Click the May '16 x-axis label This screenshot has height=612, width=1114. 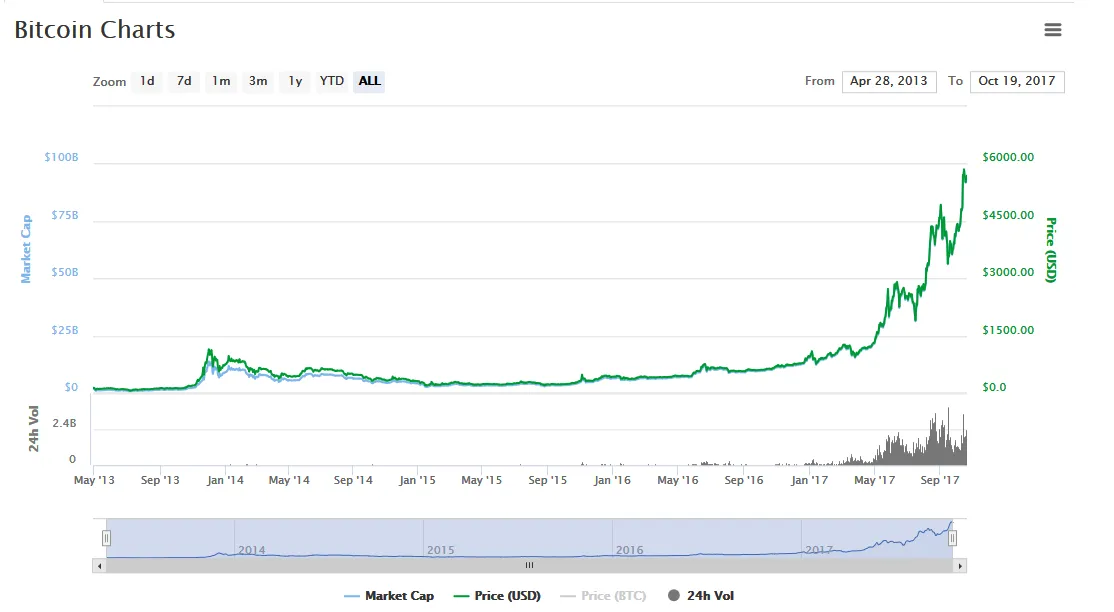(x=678, y=481)
